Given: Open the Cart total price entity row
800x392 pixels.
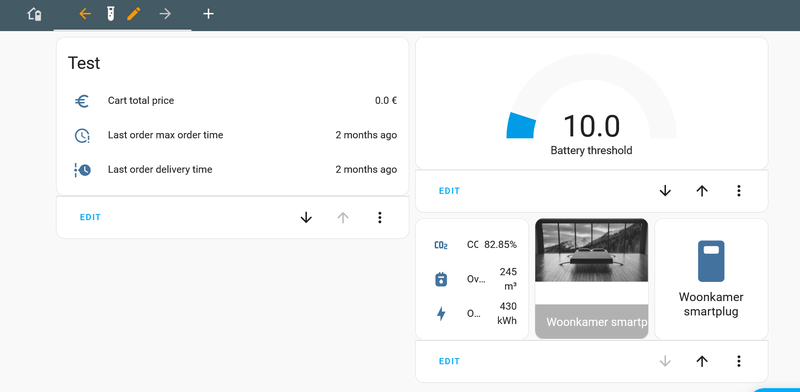Looking at the screenshot, I should pyautogui.click(x=234, y=101).
